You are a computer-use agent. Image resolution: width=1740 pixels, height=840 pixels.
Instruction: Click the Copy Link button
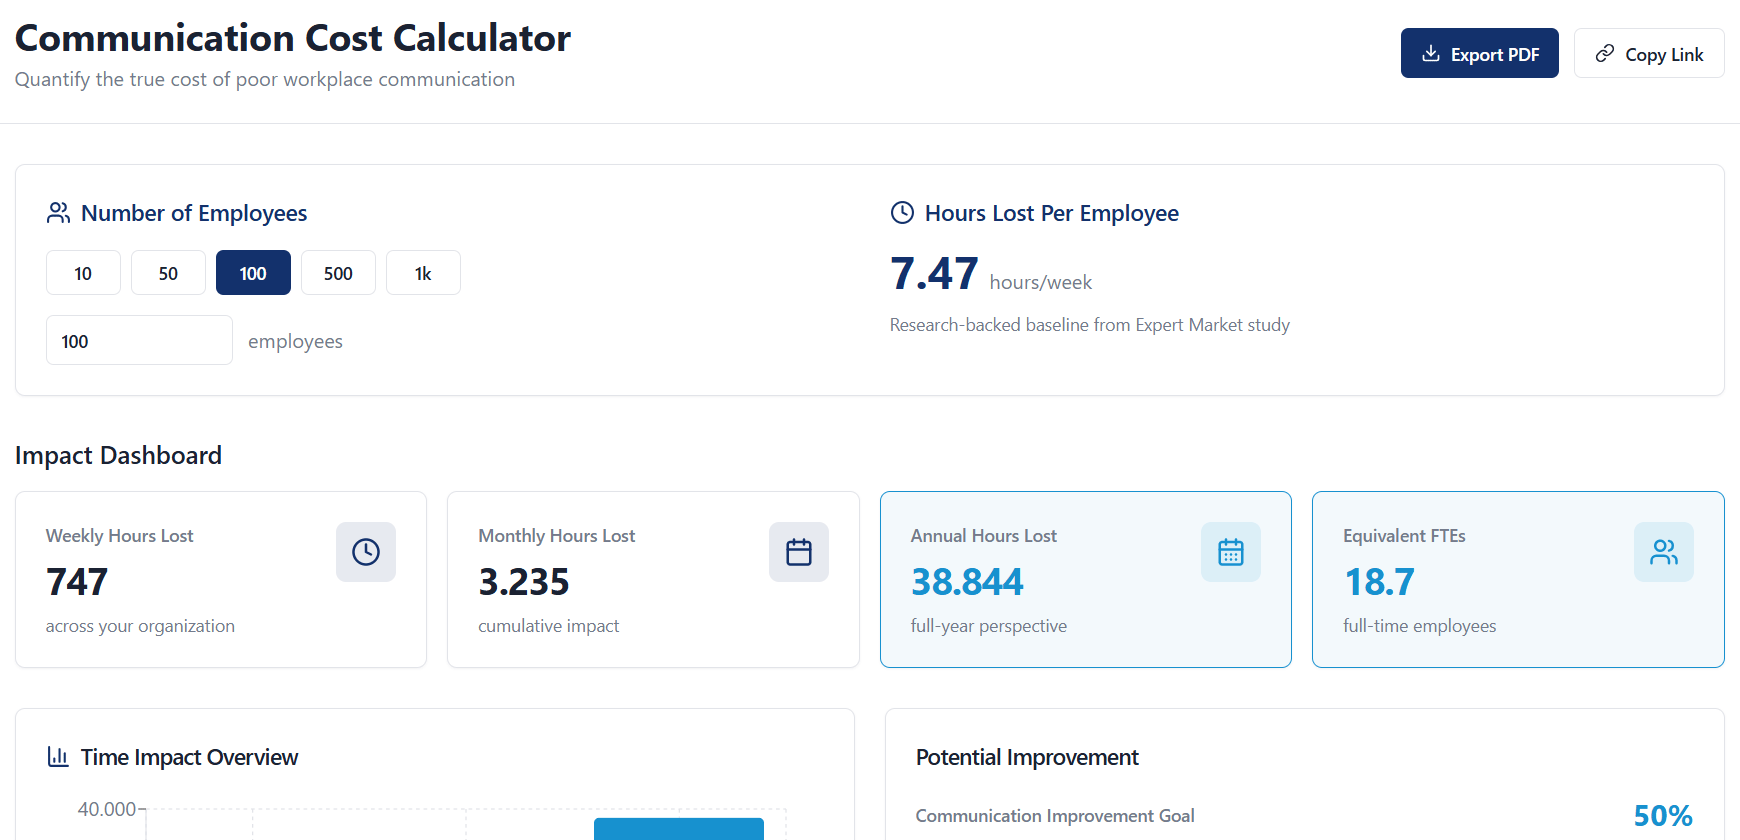tap(1649, 53)
